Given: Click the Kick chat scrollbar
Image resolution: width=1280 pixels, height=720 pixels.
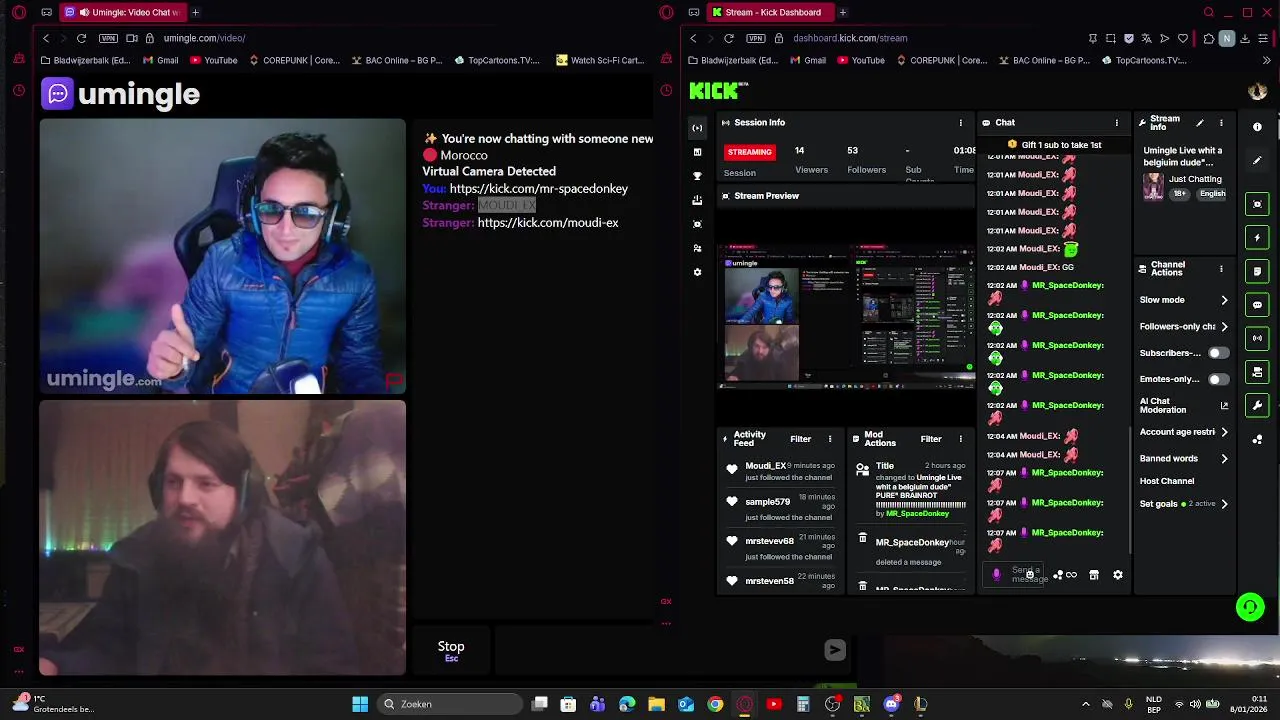Looking at the screenshot, I should (1130, 490).
